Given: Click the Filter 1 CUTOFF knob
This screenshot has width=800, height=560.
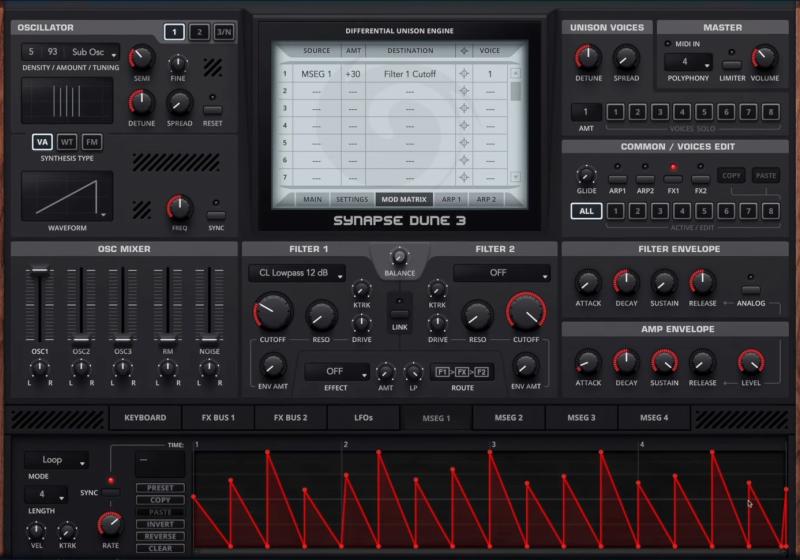Looking at the screenshot, I should (273, 312).
